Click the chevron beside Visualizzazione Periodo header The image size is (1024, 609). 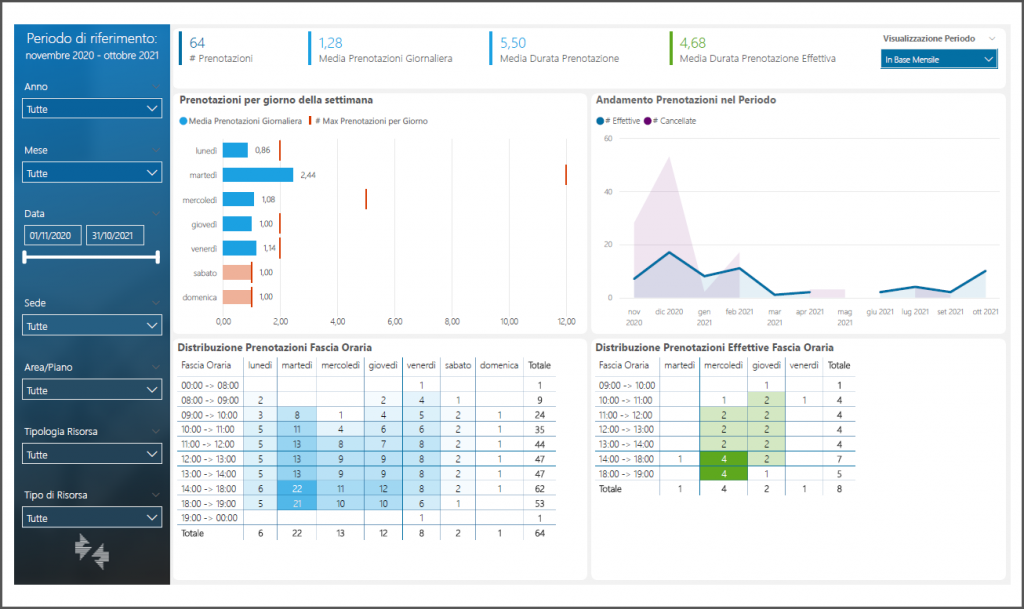[x=991, y=39]
